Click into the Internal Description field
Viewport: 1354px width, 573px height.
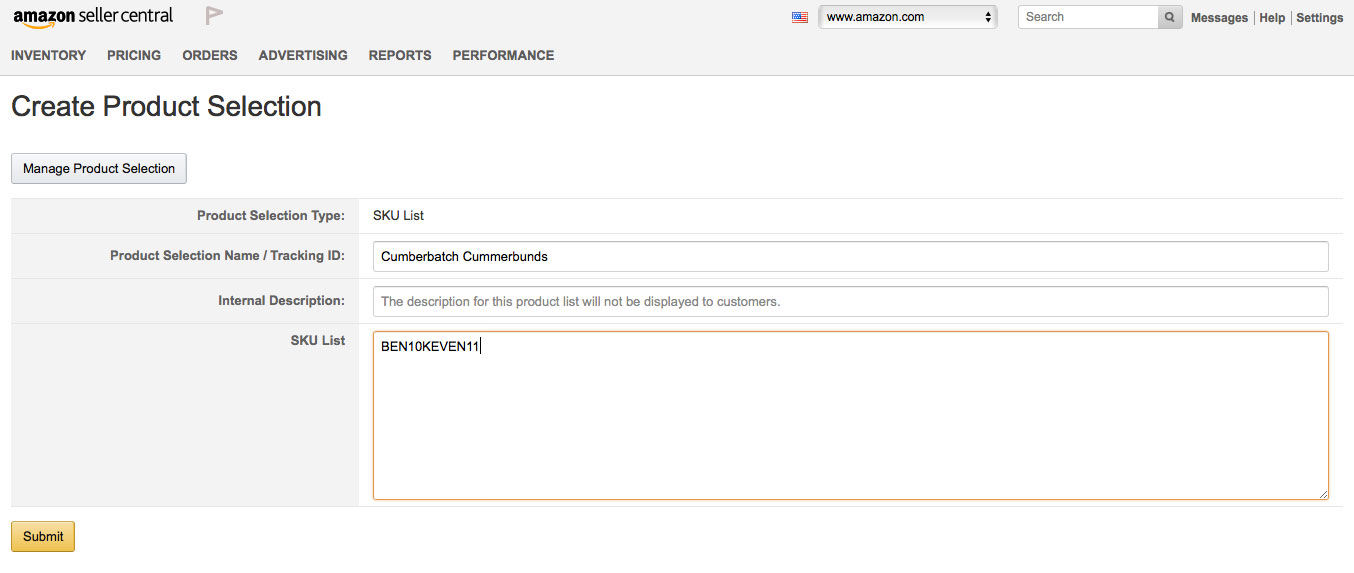[850, 301]
